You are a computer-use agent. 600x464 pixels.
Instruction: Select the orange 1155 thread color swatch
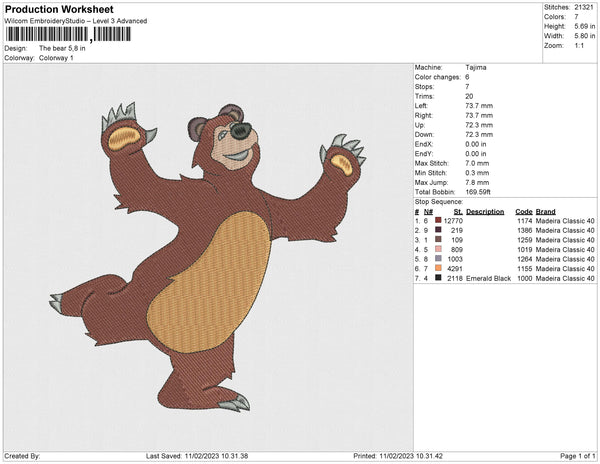(x=438, y=269)
